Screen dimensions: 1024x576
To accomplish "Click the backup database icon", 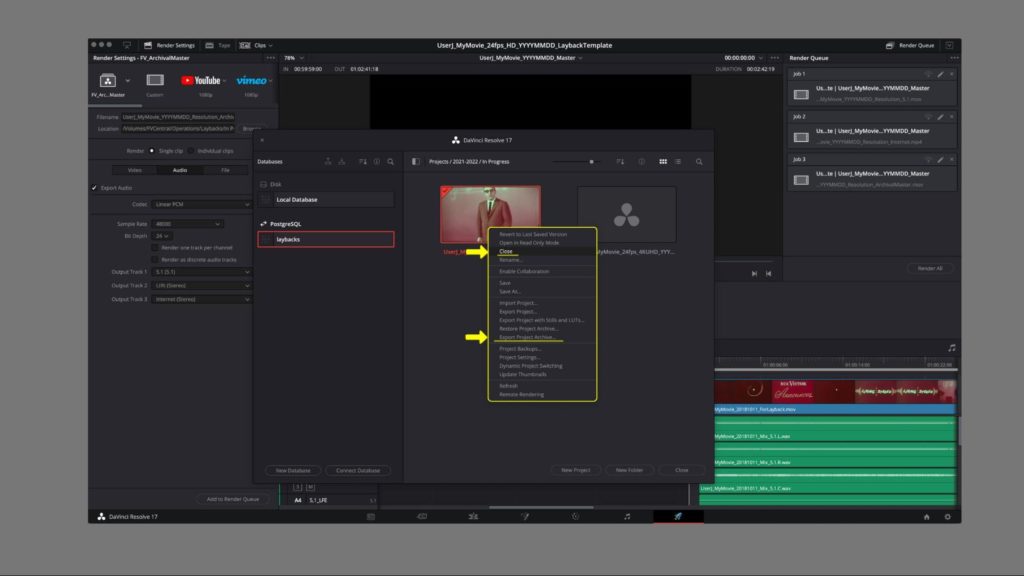I will tap(328, 161).
